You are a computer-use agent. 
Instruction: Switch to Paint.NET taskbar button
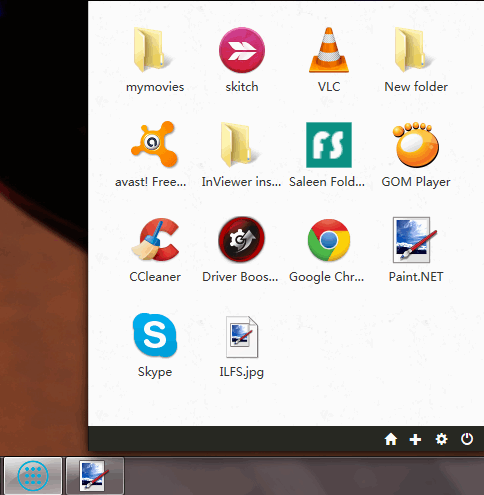(95, 476)
